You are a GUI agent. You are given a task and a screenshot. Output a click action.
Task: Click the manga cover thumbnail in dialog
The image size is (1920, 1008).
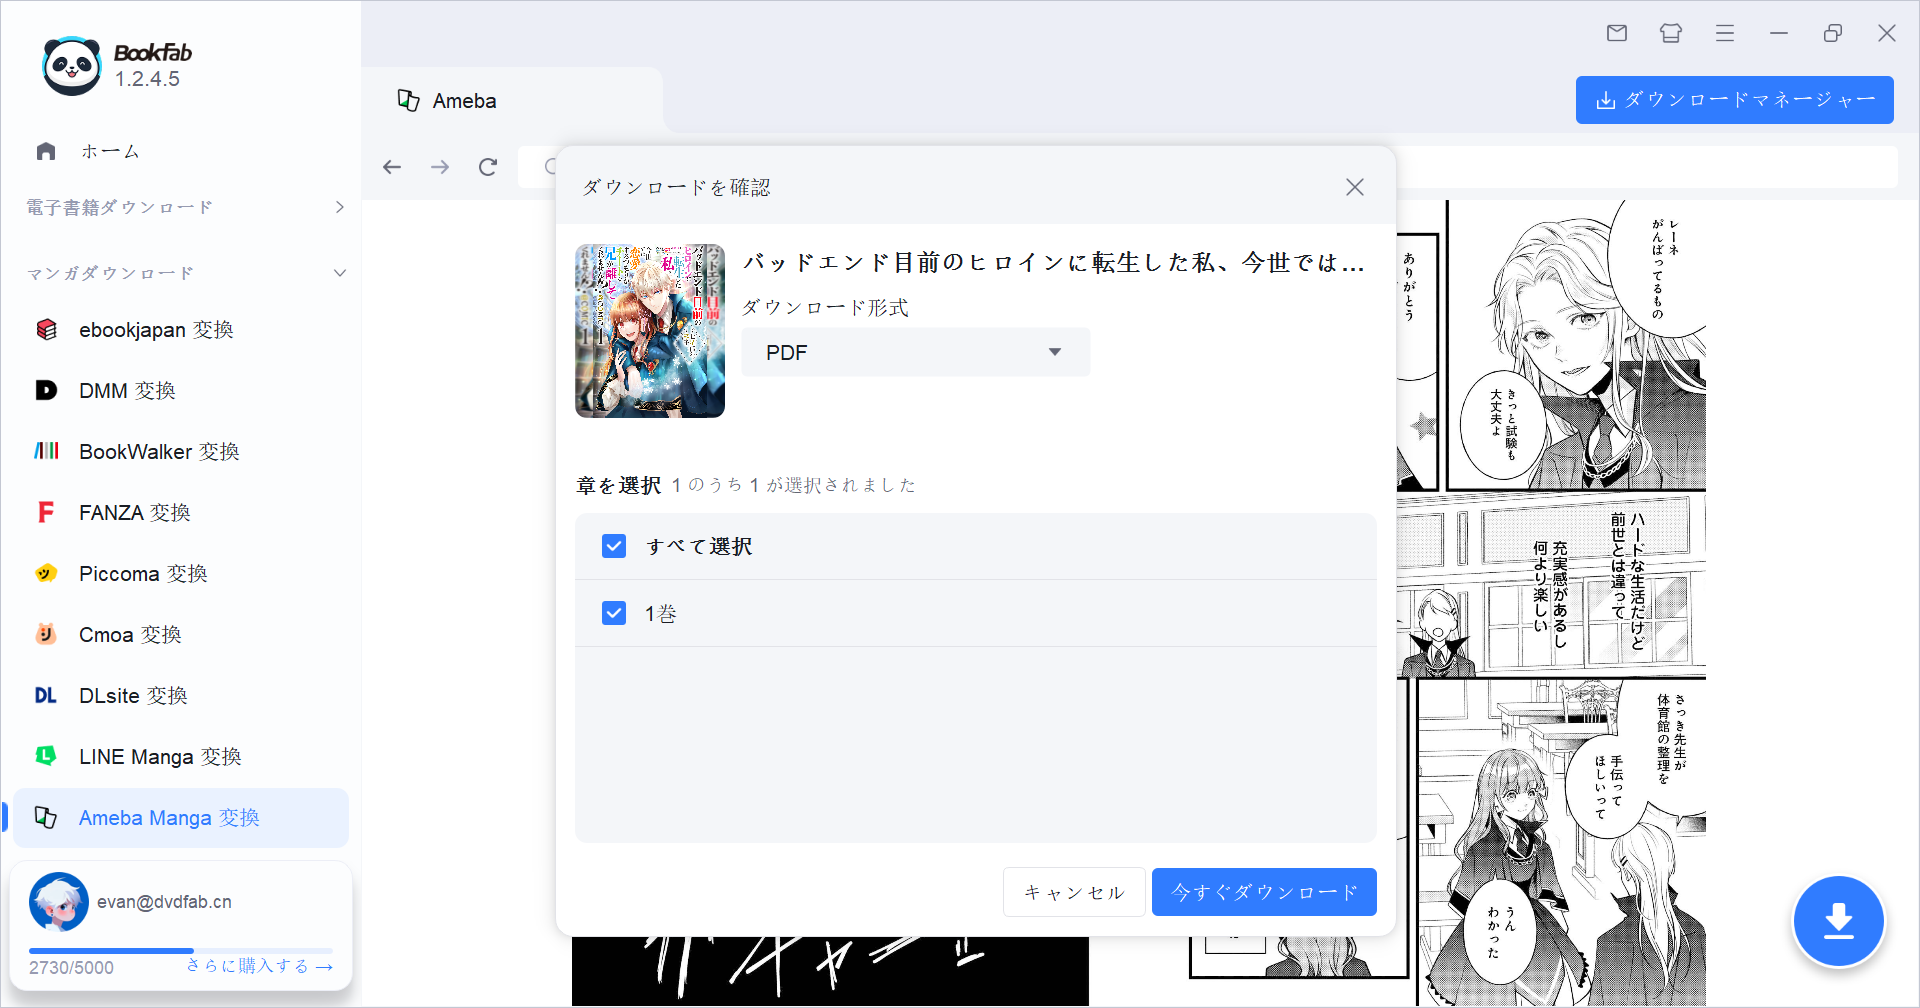pos(650,330)
